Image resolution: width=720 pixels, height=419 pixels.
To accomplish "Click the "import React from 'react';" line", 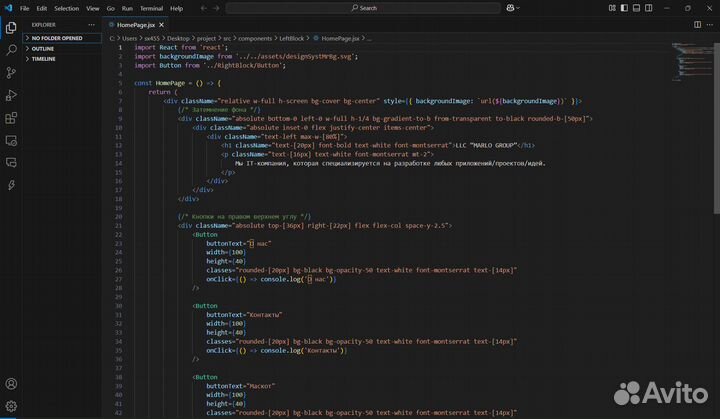I will click(x=181, y=47).
